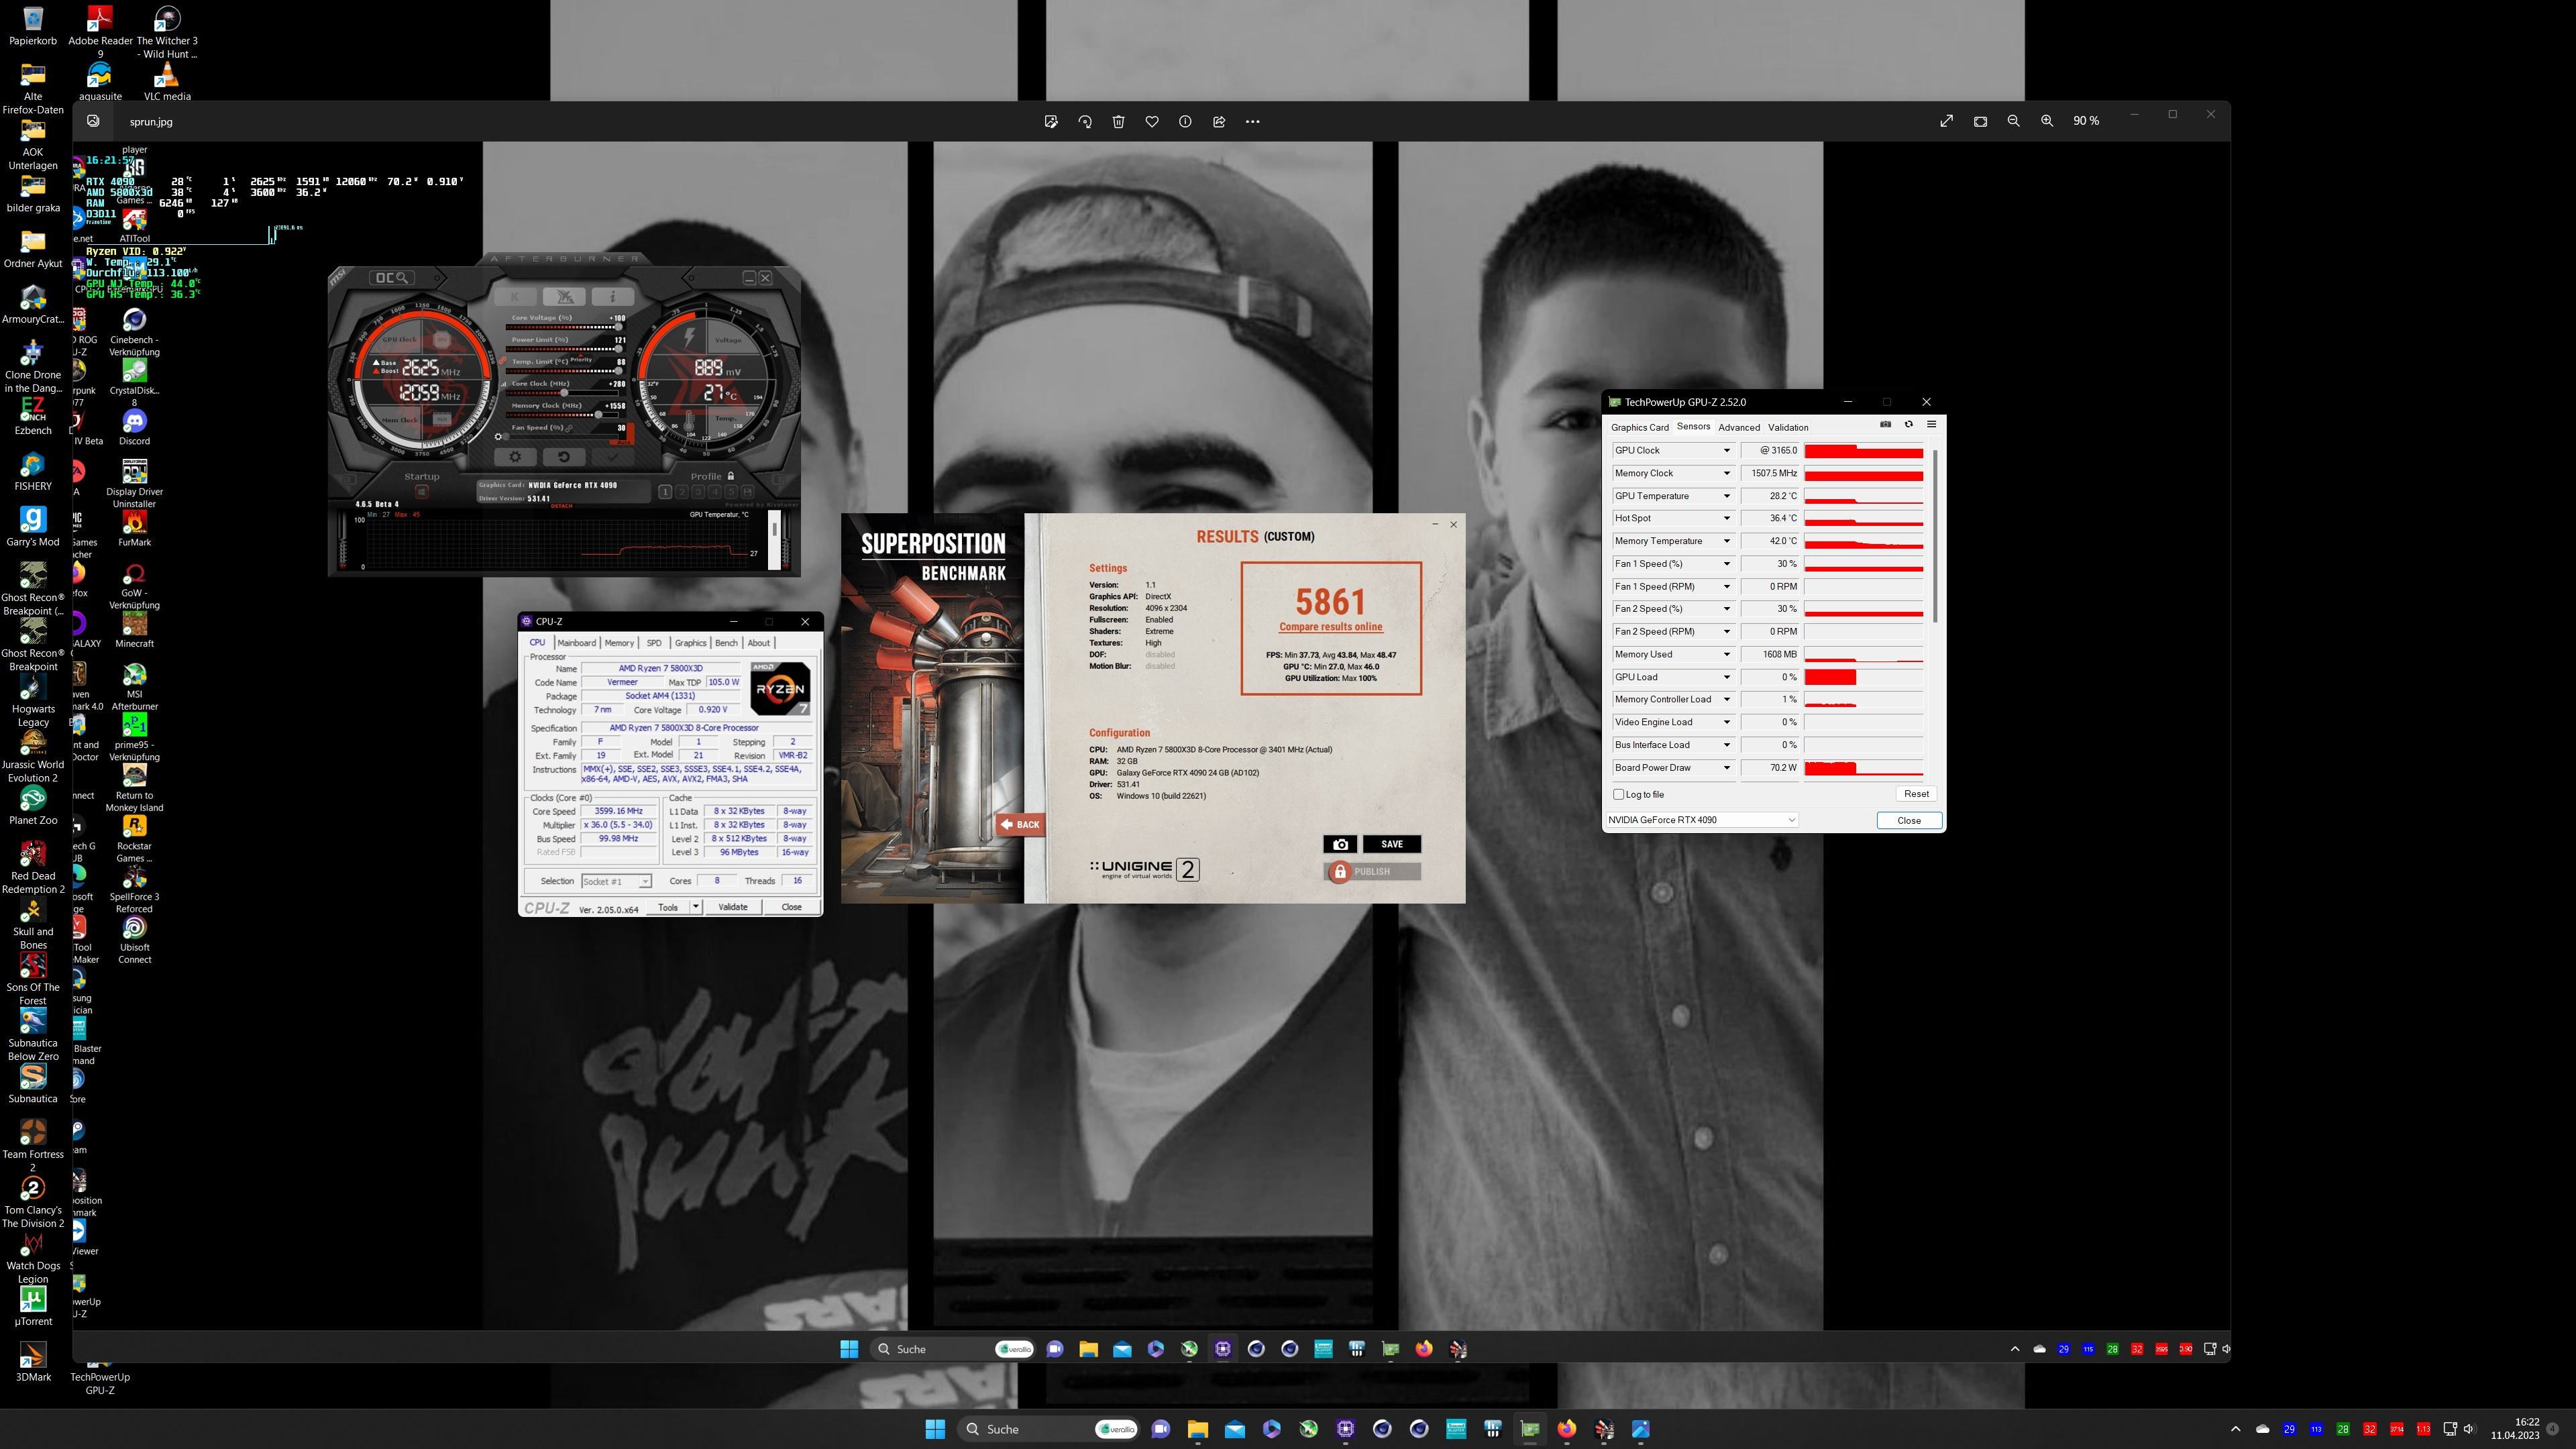Switch to GPU-Z Advanced tab
2576x1449 pixels.
[1738, 427]
